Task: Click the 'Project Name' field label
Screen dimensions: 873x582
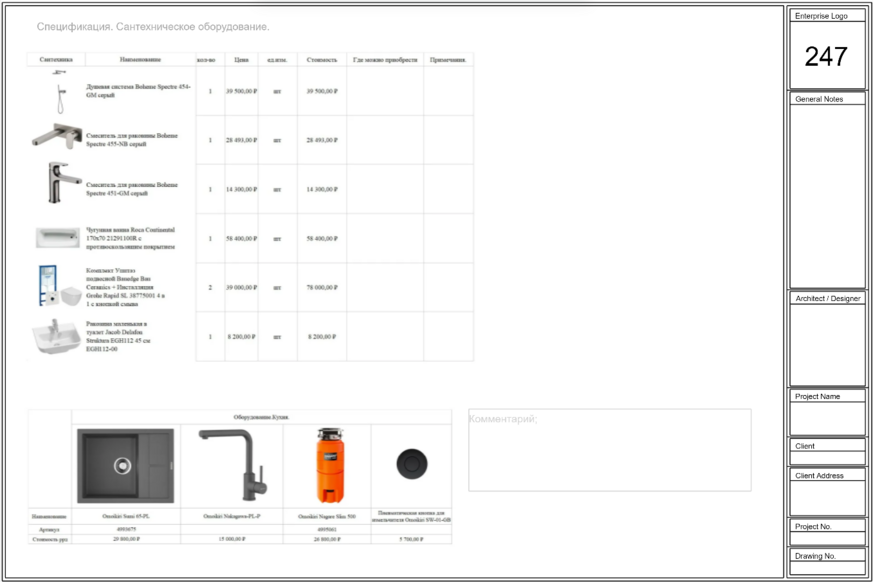Action: 817,397
